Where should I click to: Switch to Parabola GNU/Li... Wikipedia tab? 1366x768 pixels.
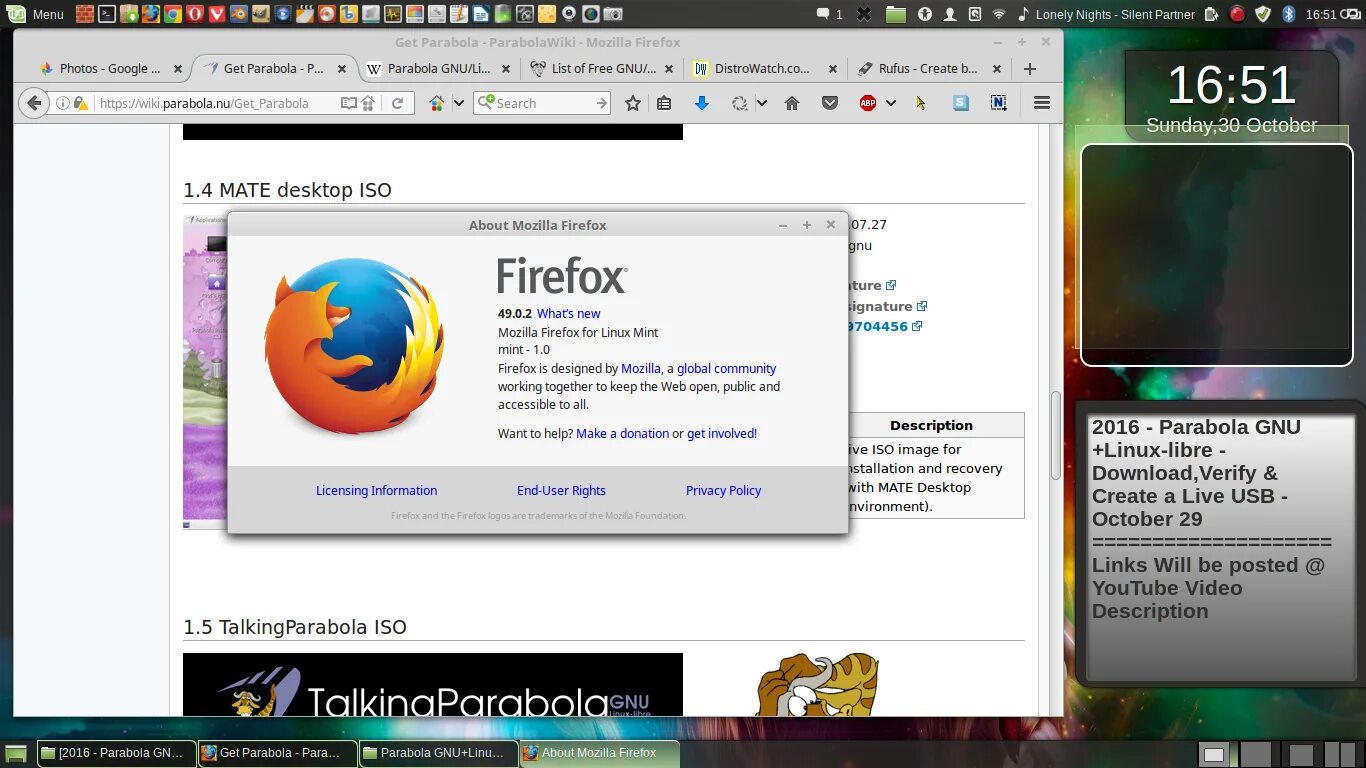(x=440, y=69)
